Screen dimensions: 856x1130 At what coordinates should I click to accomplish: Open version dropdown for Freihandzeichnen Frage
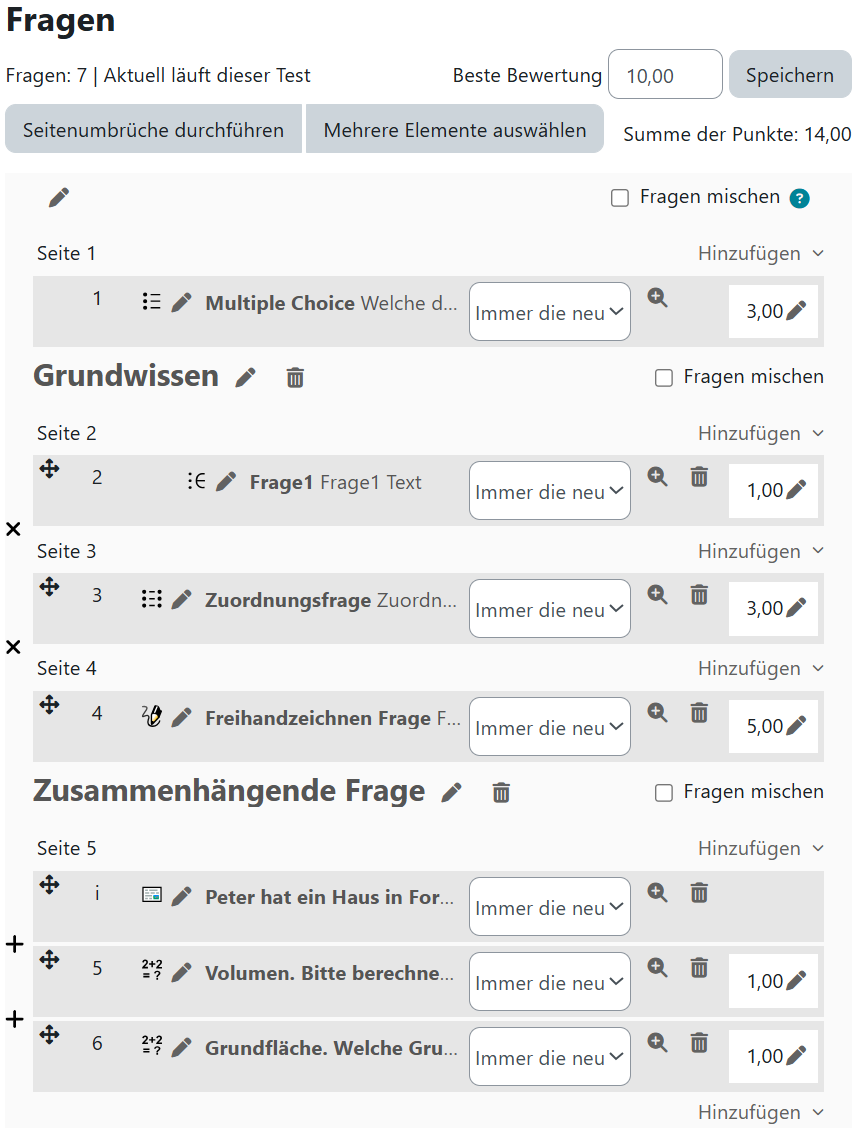tap(550, 727)
